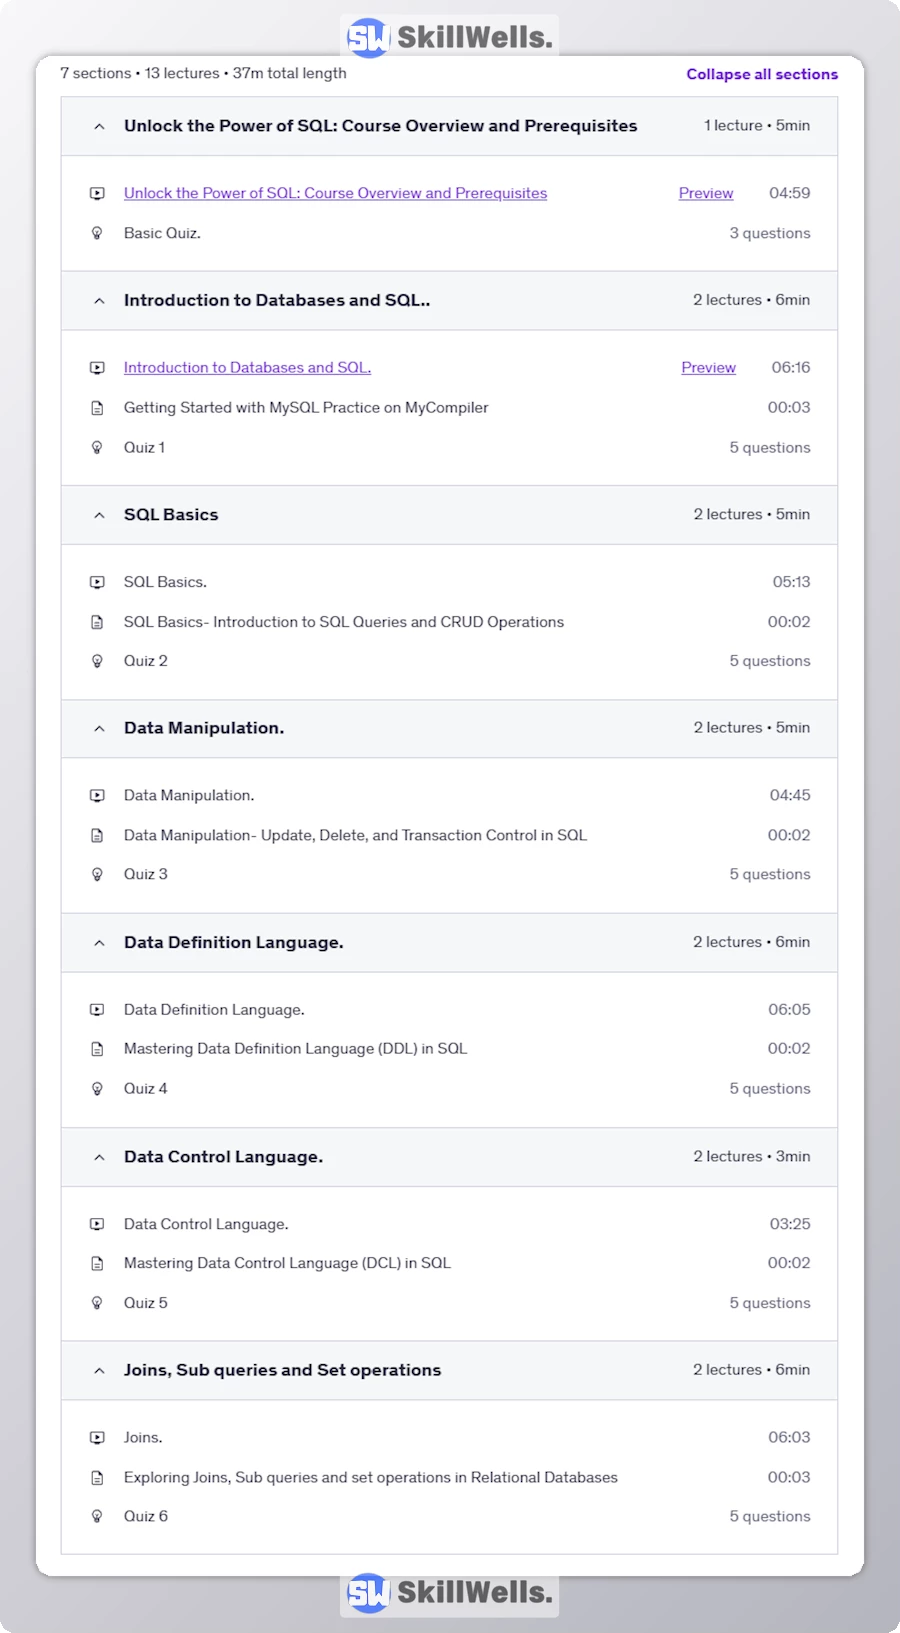Click Collapse all sections link
Screen dimensions: 900x1633
point(762,74)
